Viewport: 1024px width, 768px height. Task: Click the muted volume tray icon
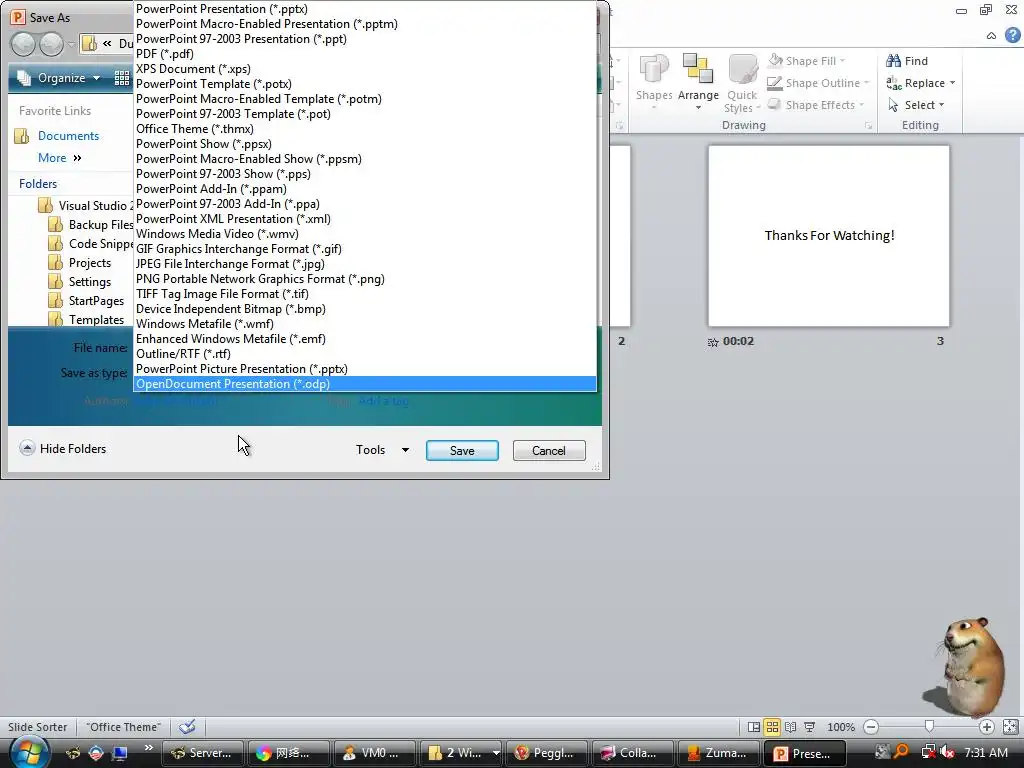point(946,752)
